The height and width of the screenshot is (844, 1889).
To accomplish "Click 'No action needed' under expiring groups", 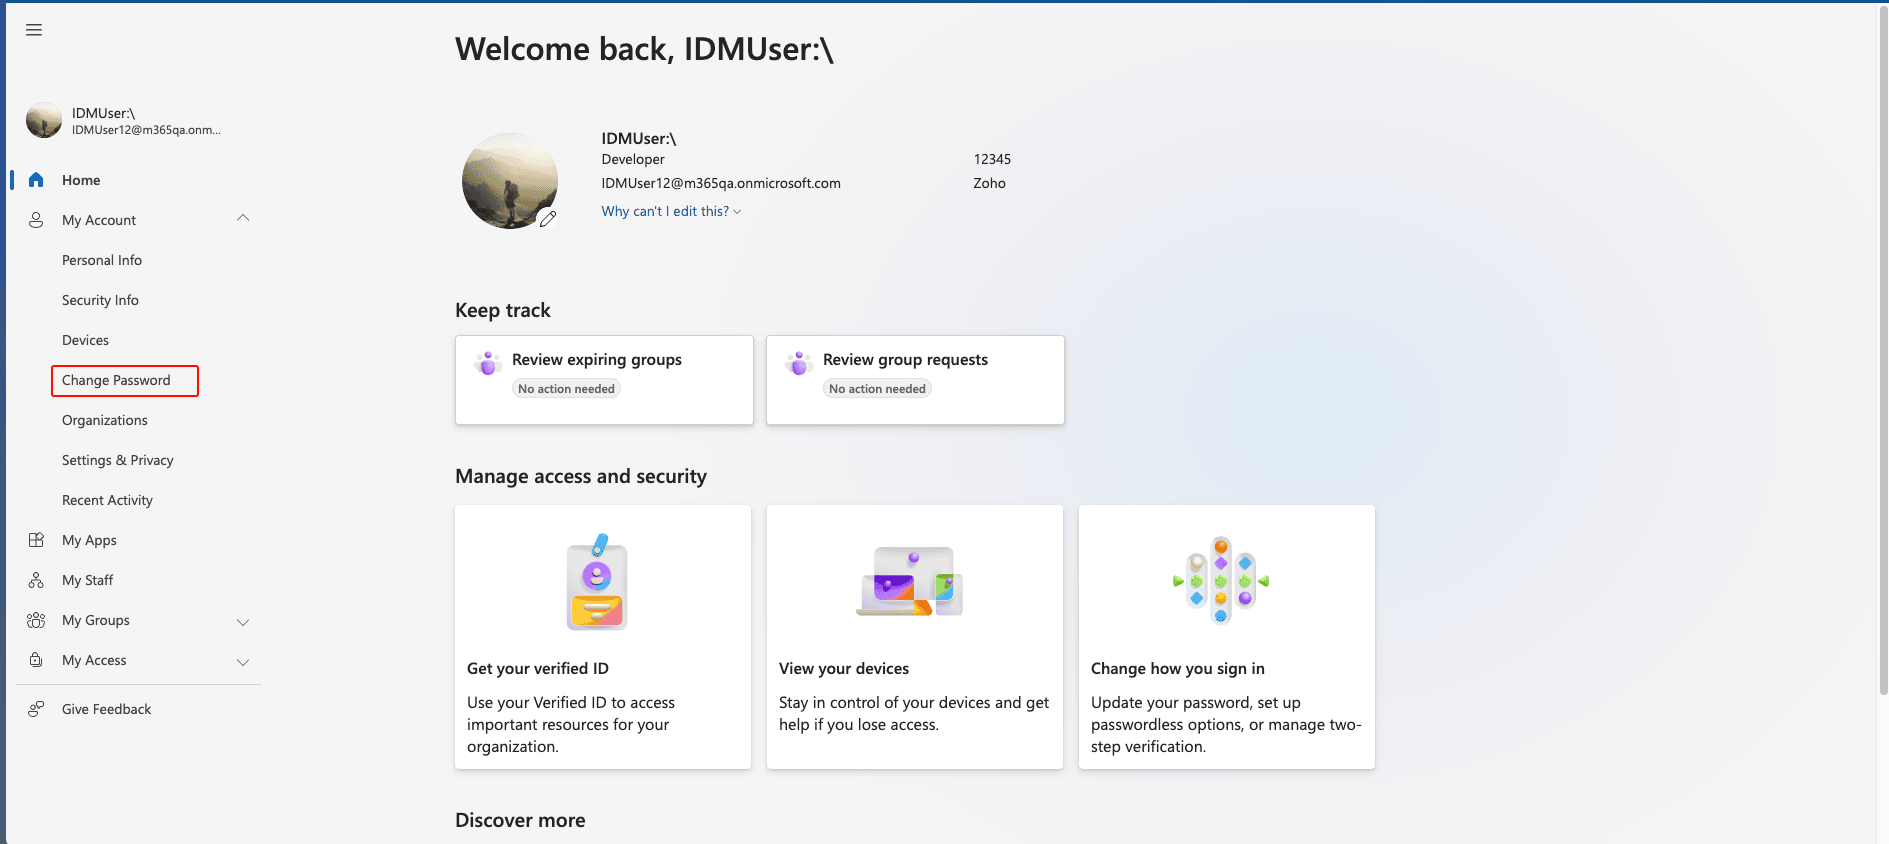I will 566,389.
